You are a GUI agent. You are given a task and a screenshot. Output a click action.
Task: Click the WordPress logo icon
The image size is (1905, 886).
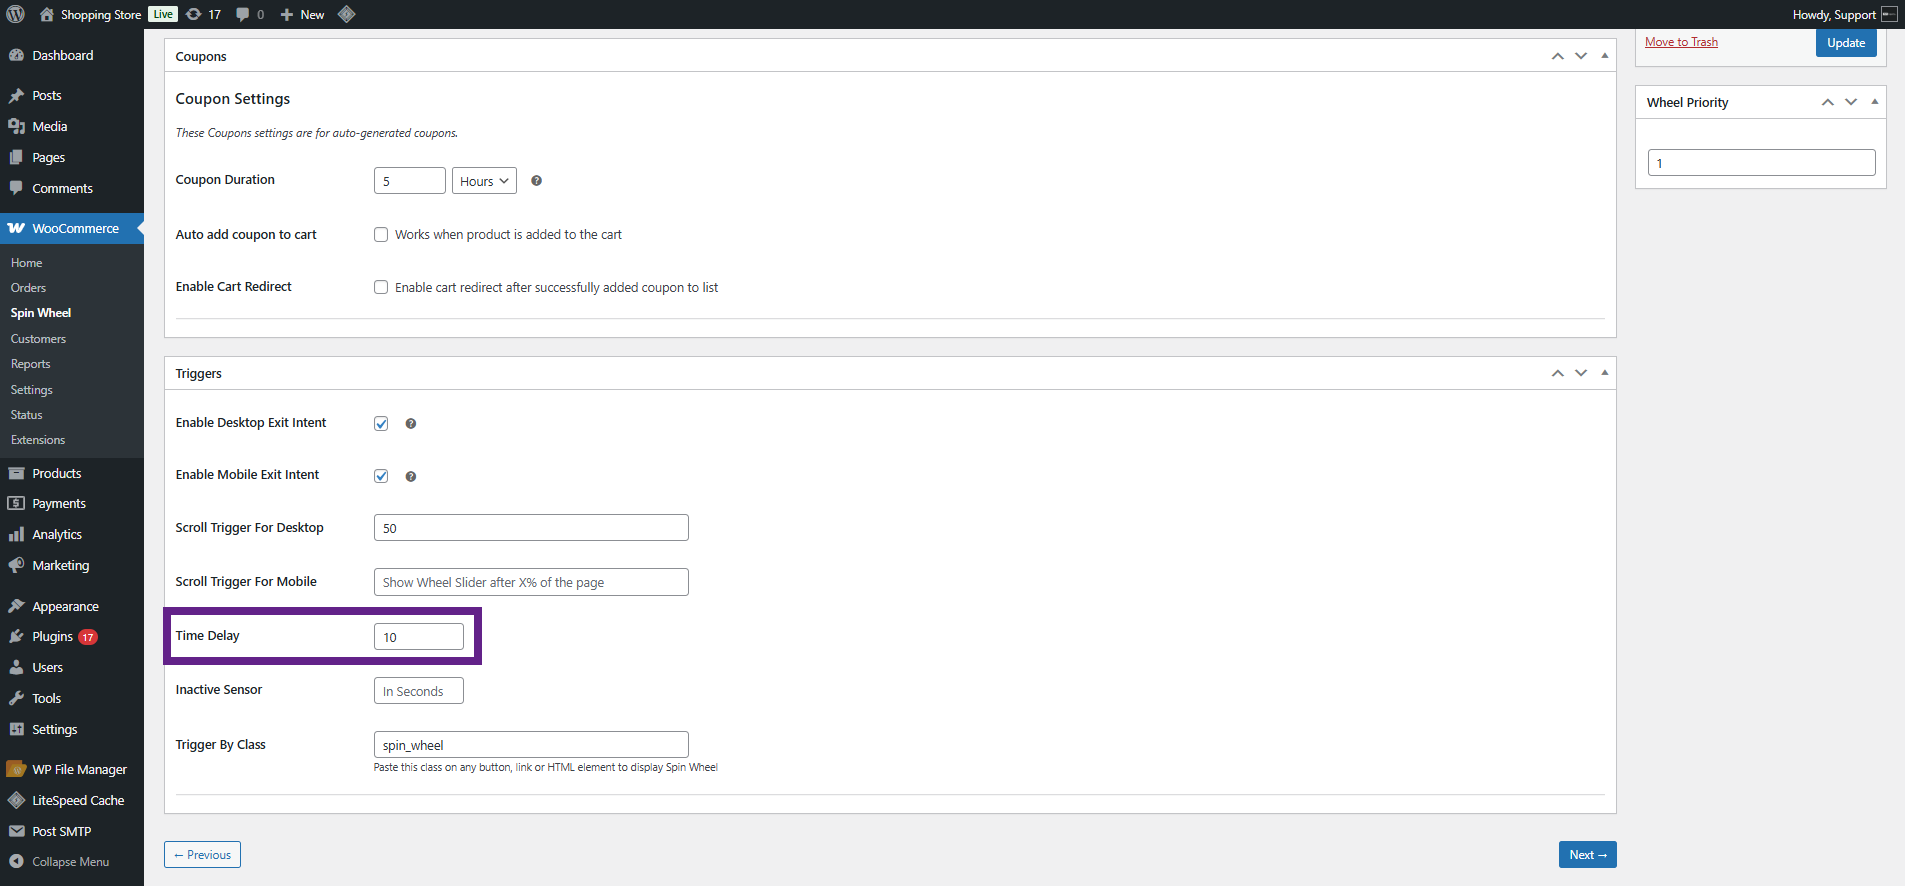(x=15, y=14)
